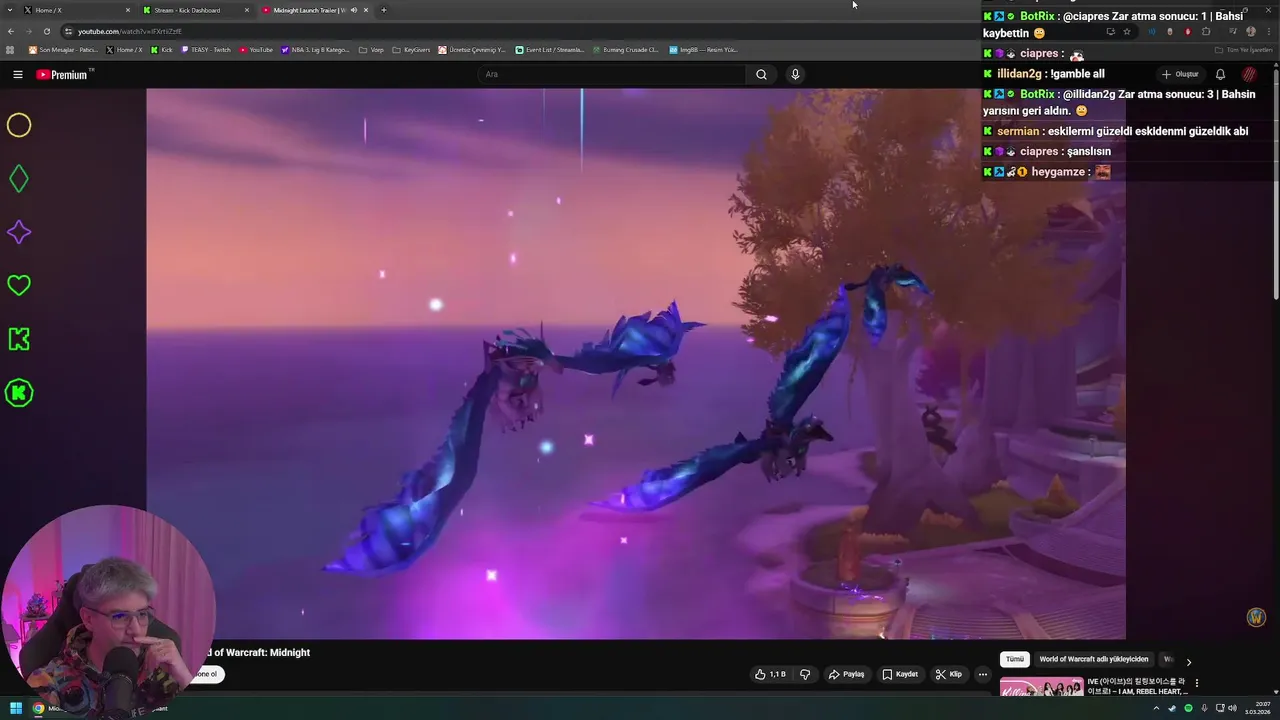Image resolution: width=1280 pixels, height=720 pixels.
Task: Open the Windows Start menu
Action: pos(15,708)
